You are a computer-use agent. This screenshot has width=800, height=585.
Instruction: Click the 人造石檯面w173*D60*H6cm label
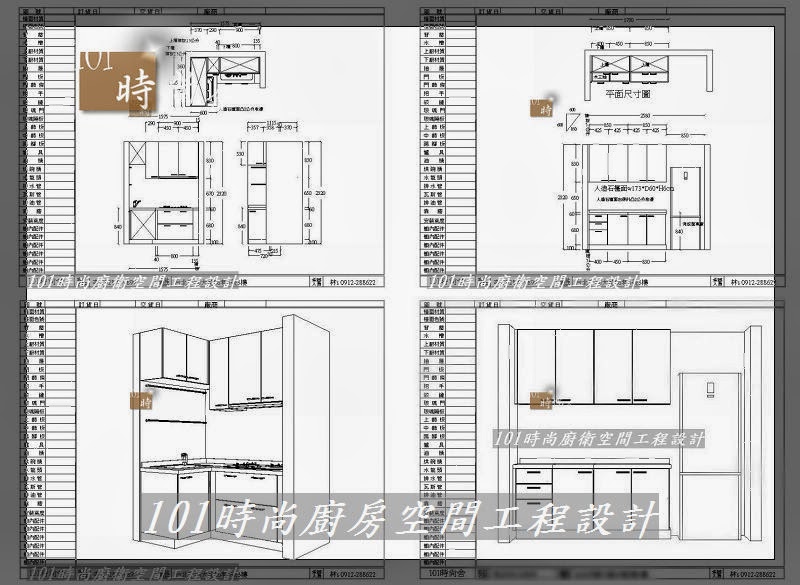click(633, 188)
